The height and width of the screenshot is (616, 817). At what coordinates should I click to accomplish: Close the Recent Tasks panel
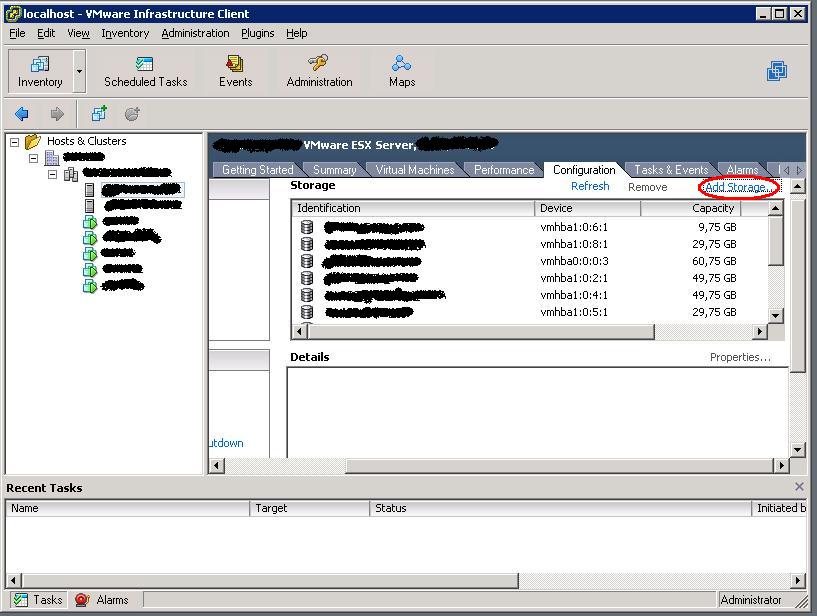click(x=799, y=487)
